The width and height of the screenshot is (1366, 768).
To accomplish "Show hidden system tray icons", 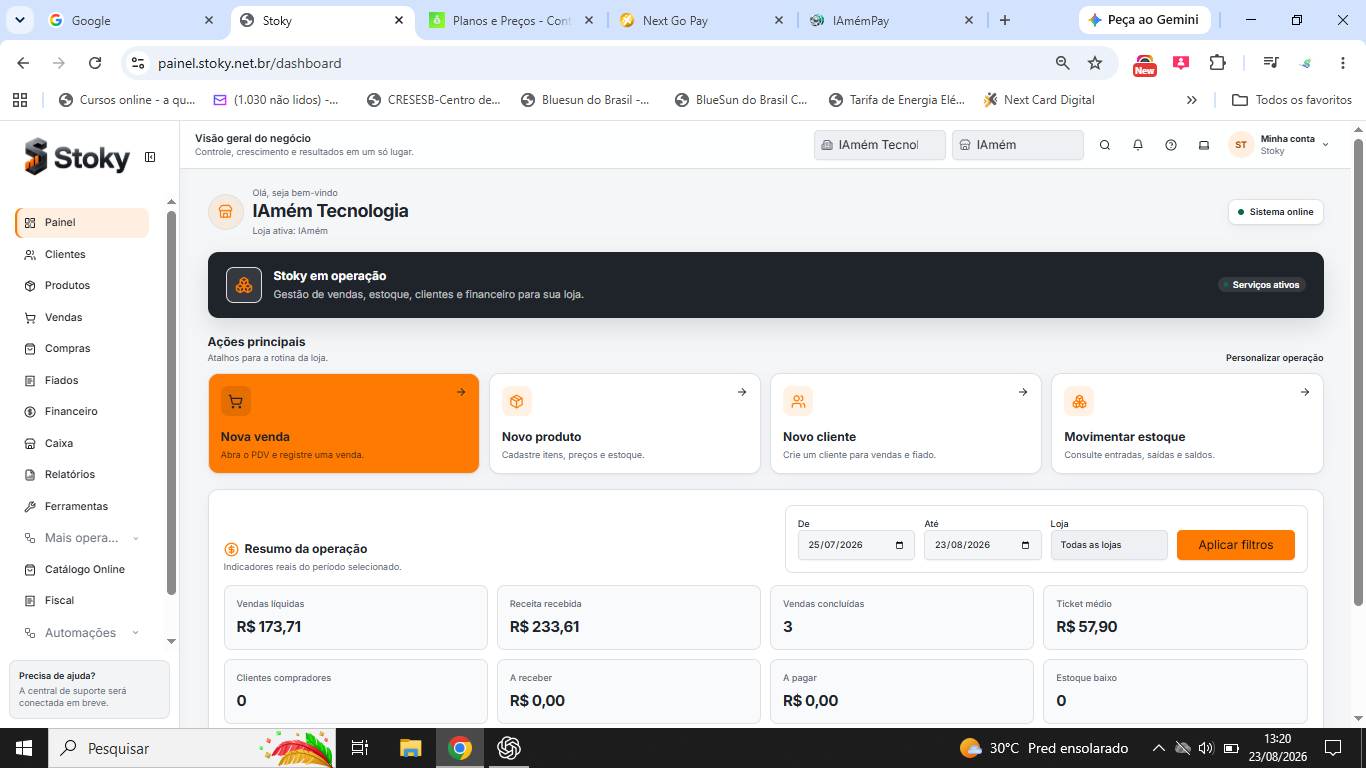I will pyautogui.click(x=1159, y=748).
